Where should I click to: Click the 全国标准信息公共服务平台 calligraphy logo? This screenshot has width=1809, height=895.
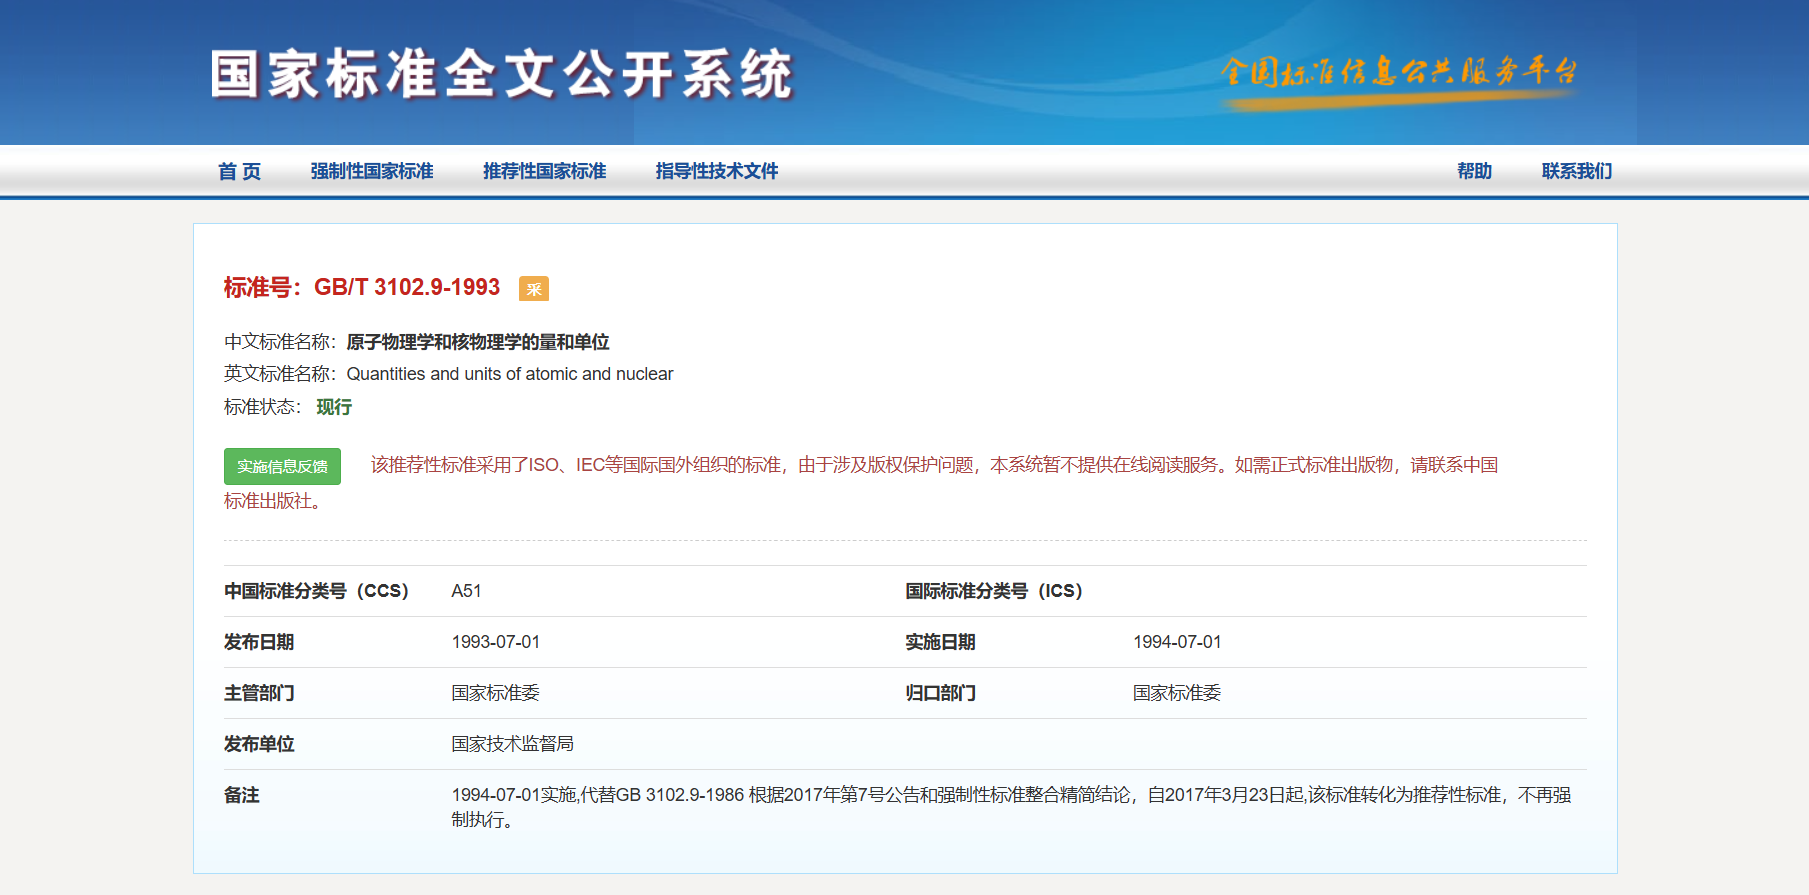pyautogui.click(x=1398, y=73)
